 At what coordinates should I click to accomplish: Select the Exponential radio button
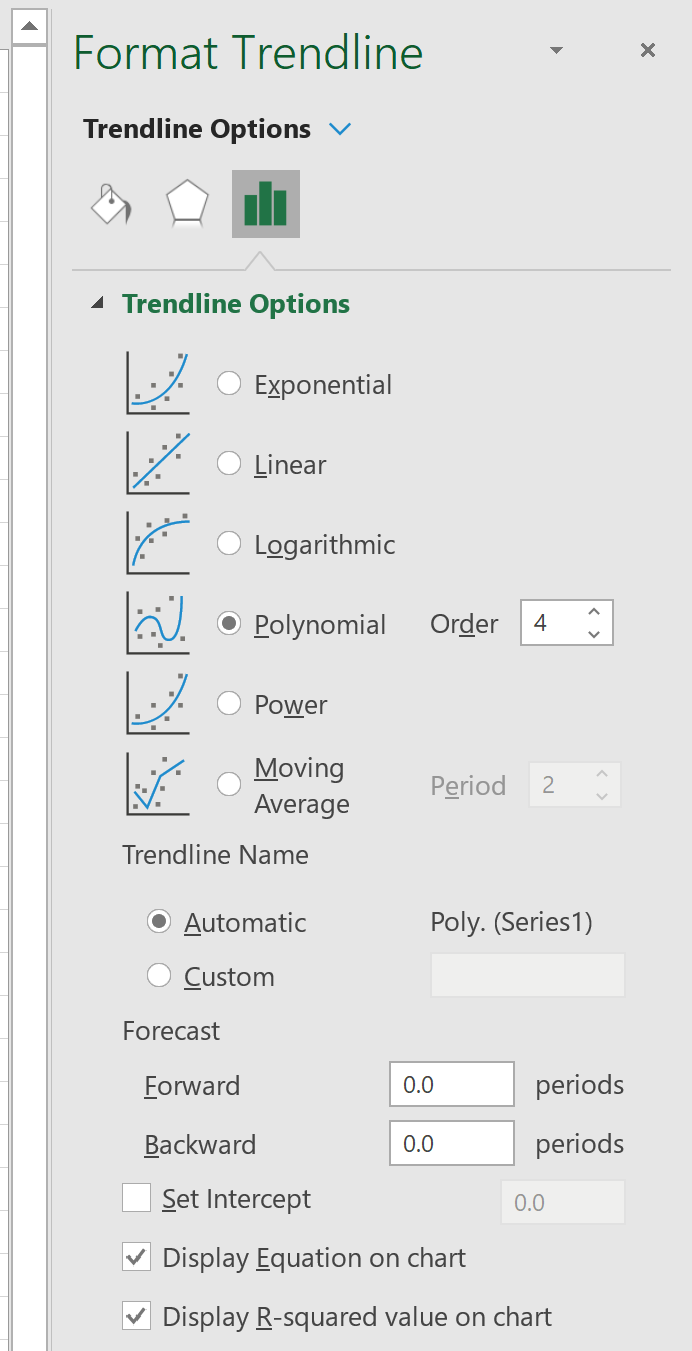click(x=229, y=383)
